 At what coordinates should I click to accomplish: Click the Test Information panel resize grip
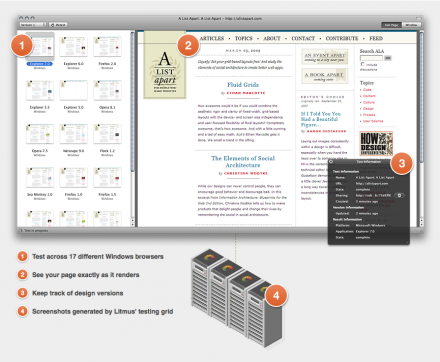(x=407, y=242)
